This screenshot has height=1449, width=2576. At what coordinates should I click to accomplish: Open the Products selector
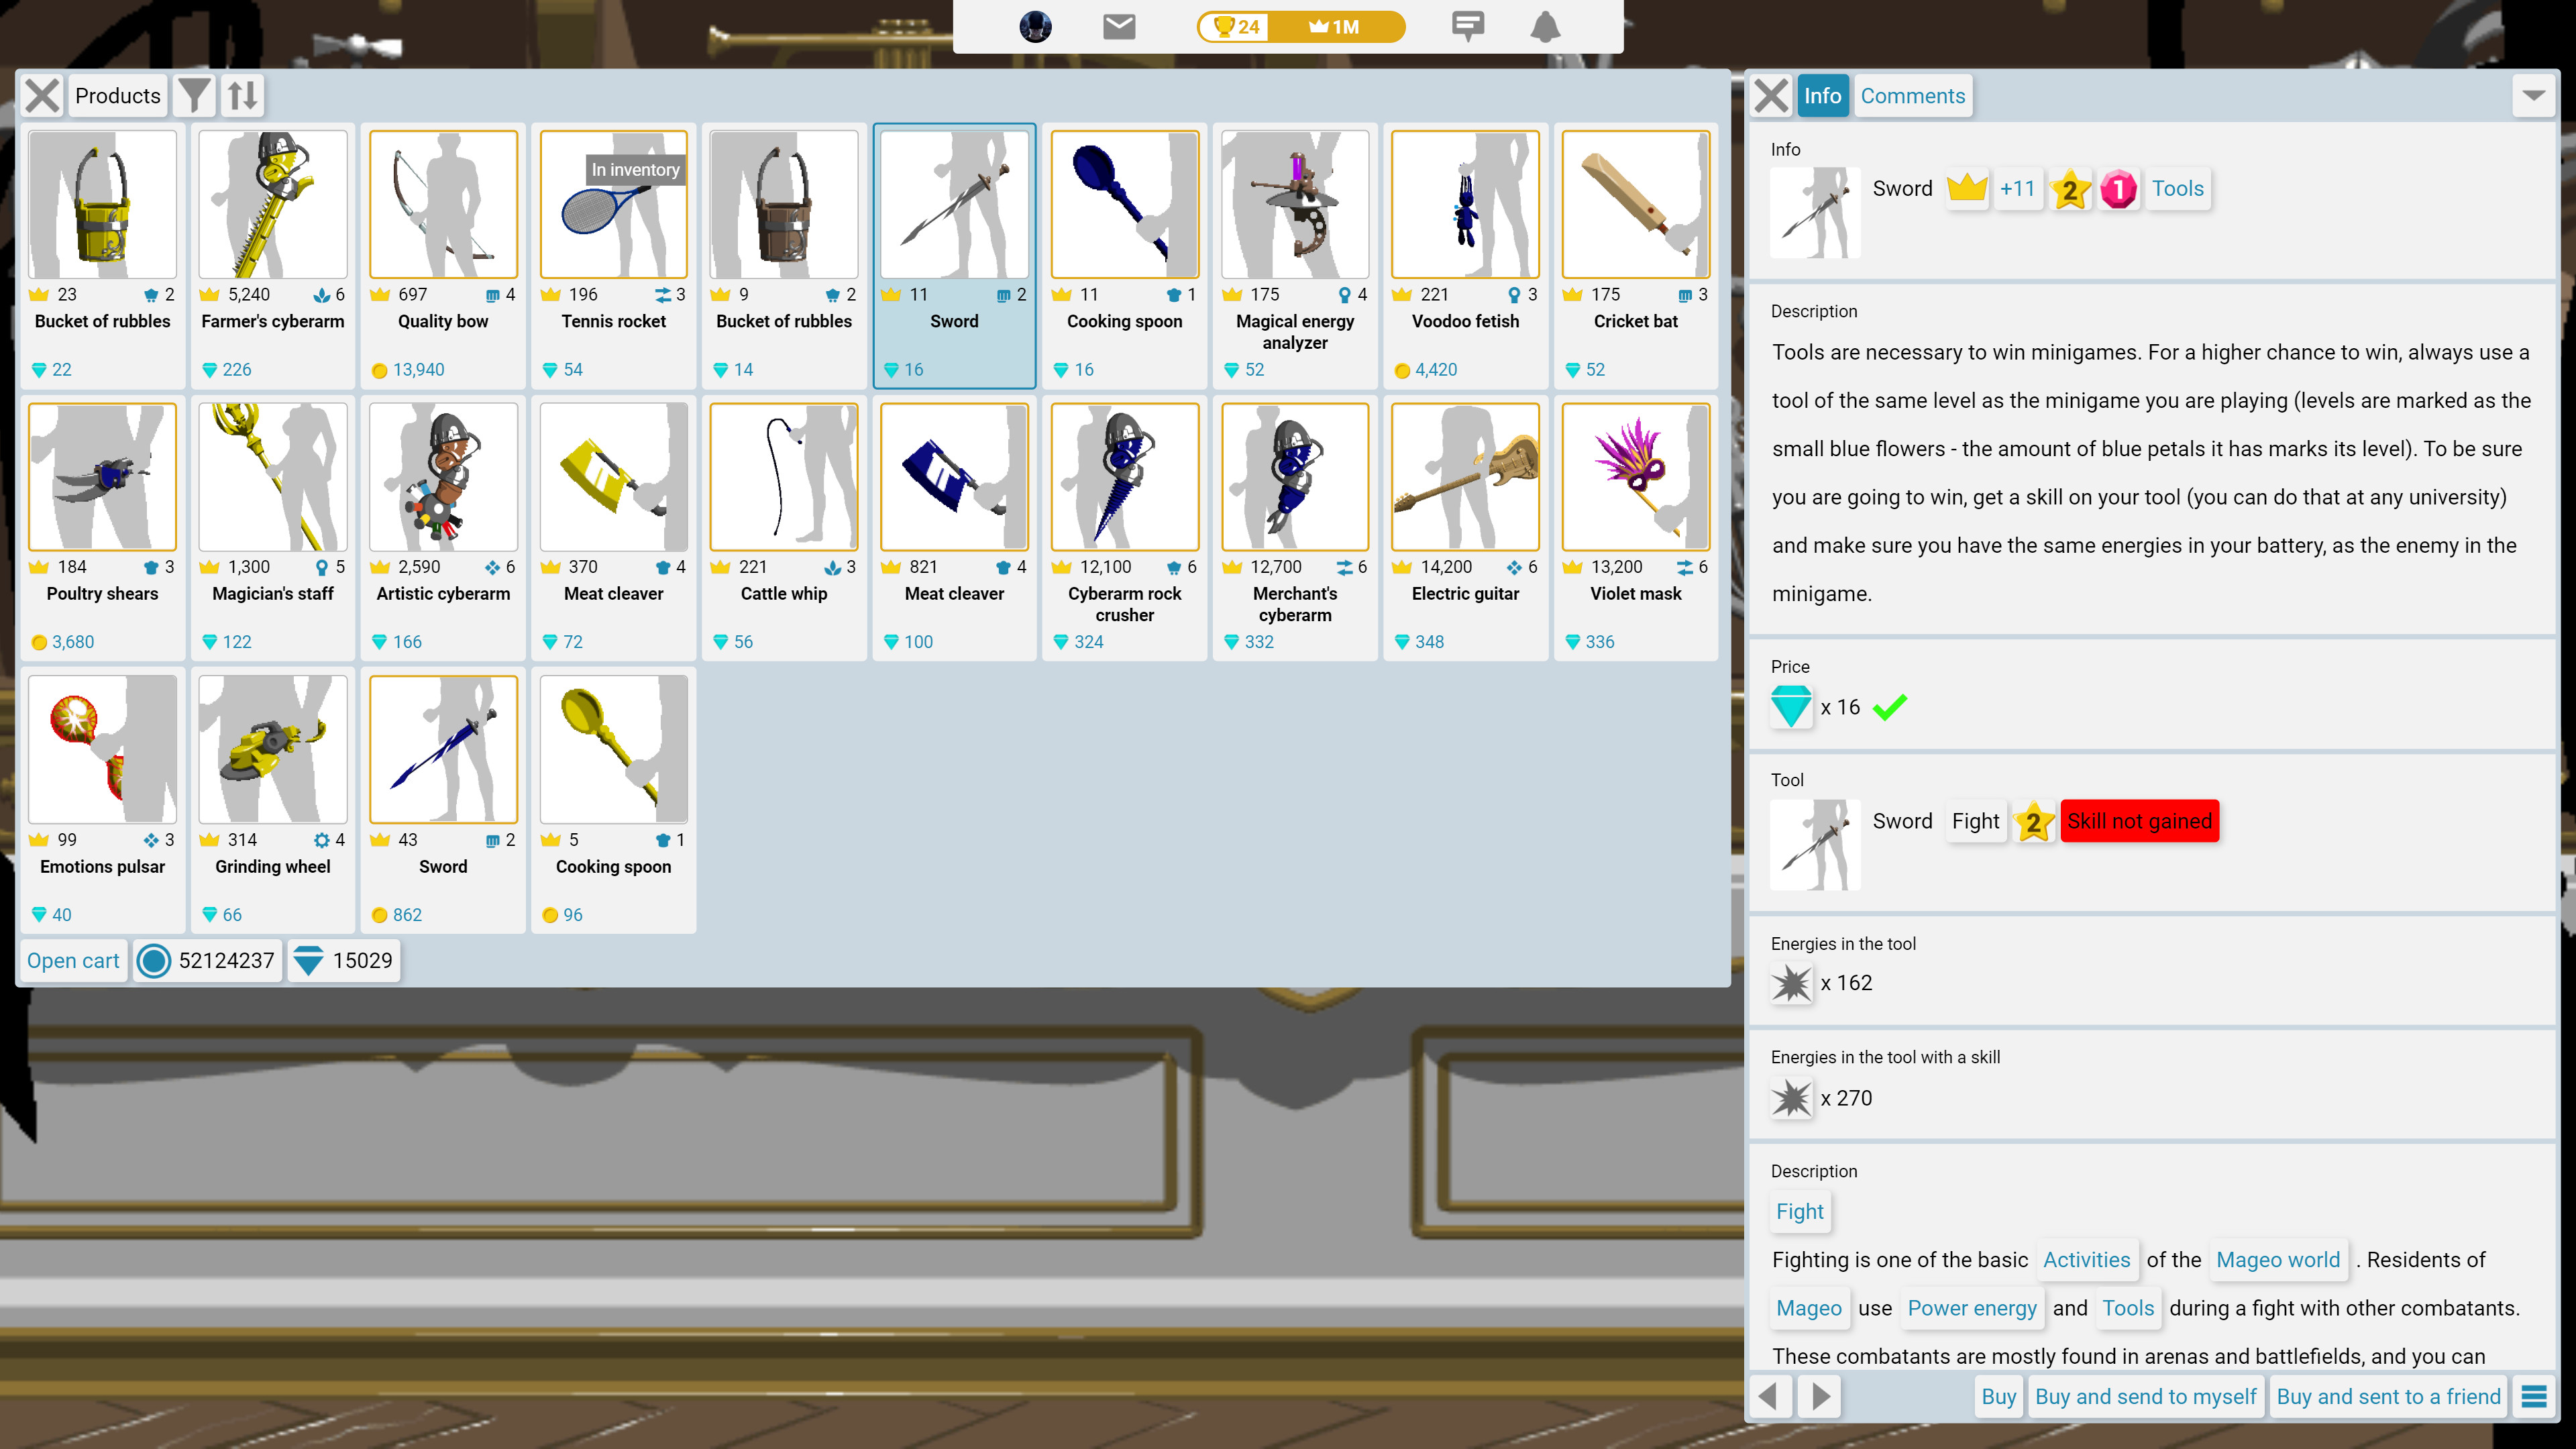[117, 95]
